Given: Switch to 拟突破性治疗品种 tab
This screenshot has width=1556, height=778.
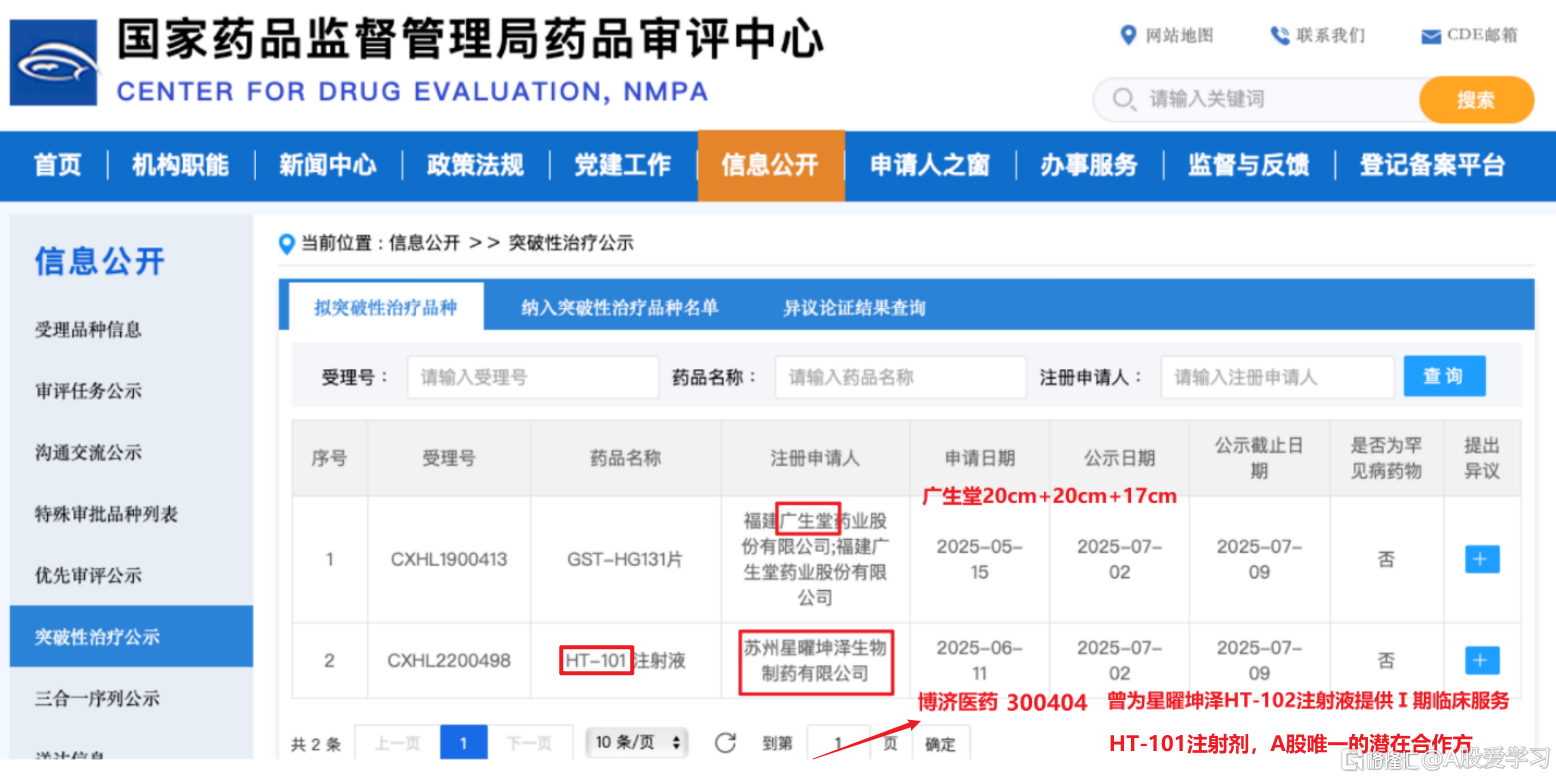Looking at the screenshot, I should (x=386, y=307).
